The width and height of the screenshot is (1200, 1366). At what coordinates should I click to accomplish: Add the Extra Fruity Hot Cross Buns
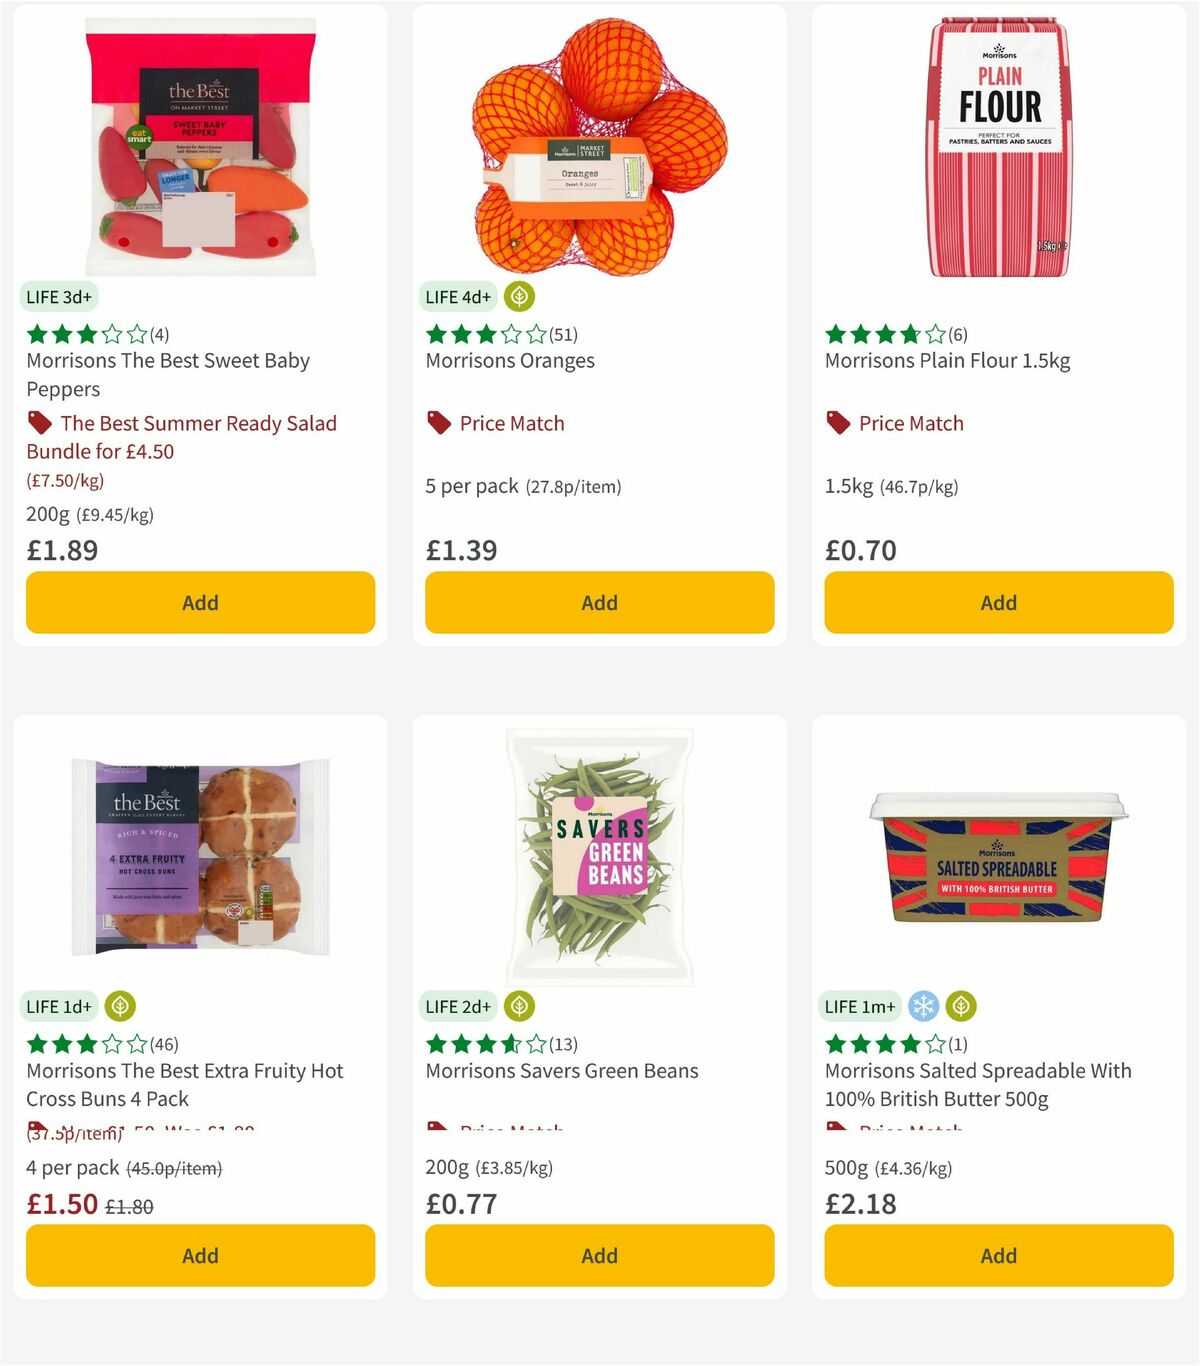[200, 1255]
